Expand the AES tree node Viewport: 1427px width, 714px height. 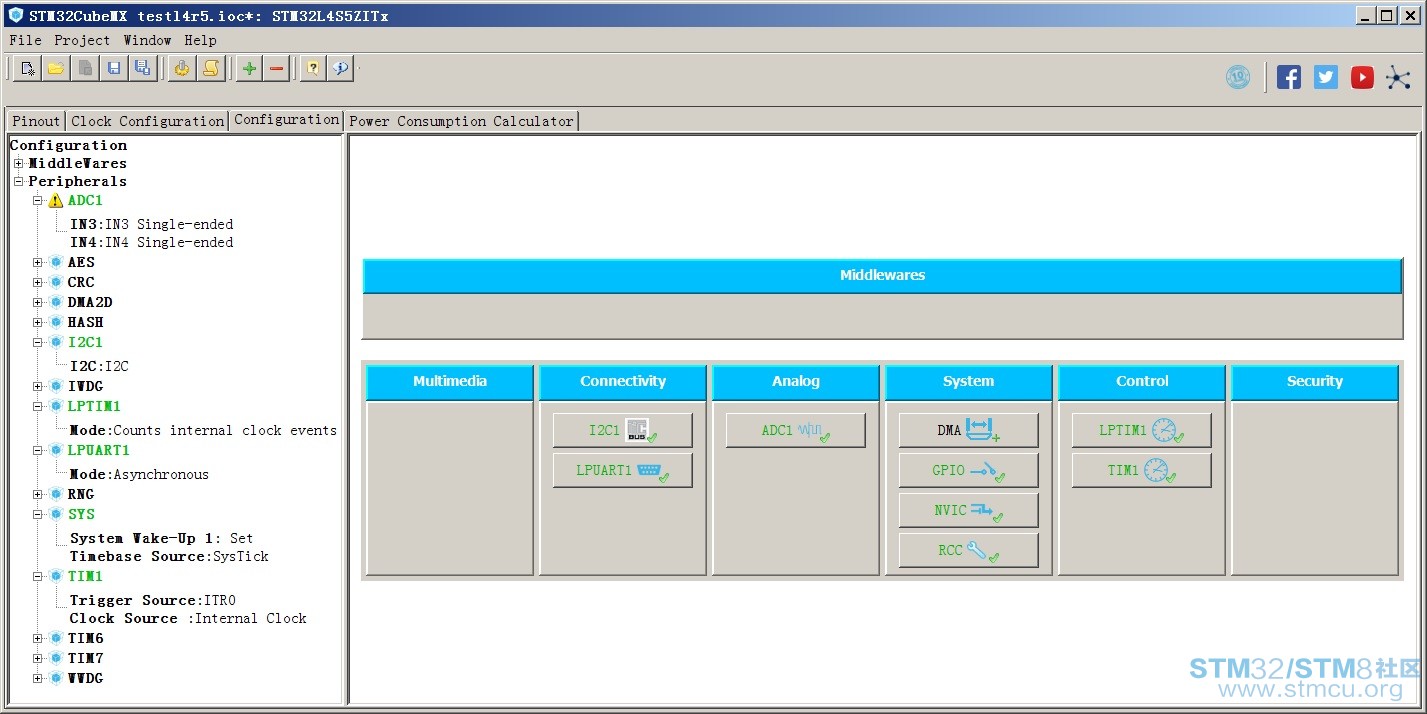pyautogui.click(x=38, y=263)
